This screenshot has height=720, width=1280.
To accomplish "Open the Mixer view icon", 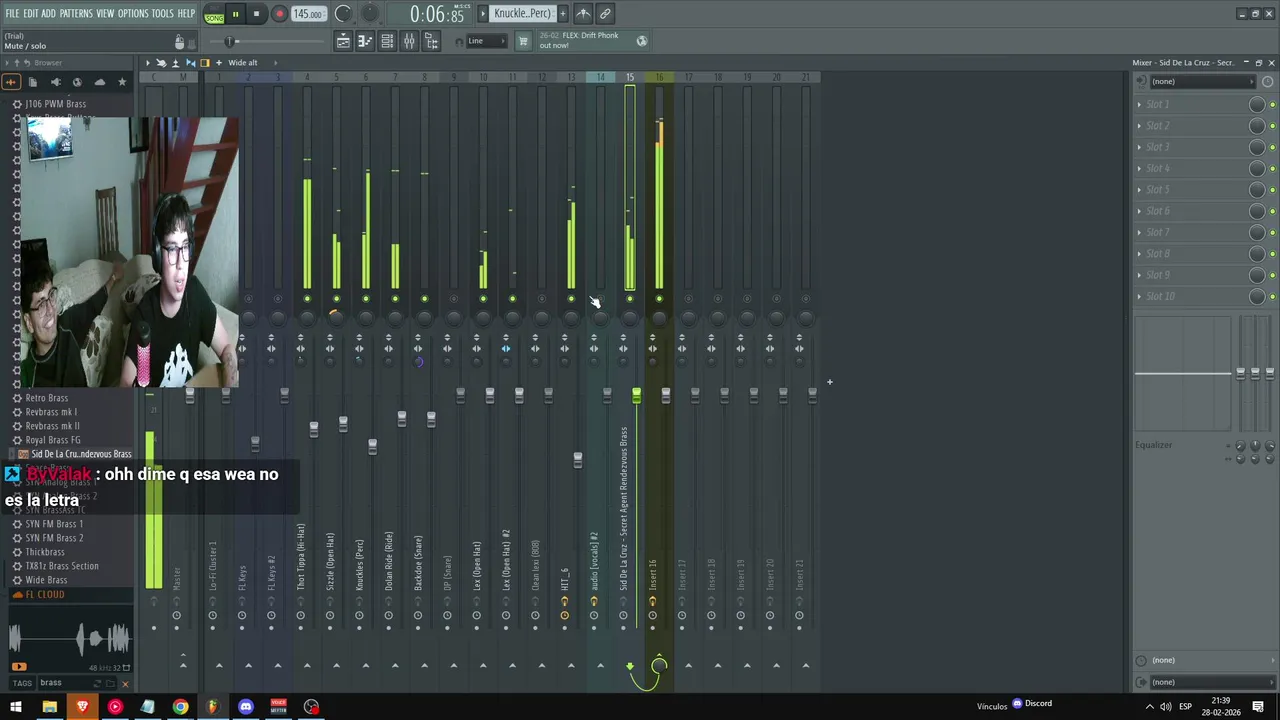I will 409,41.
